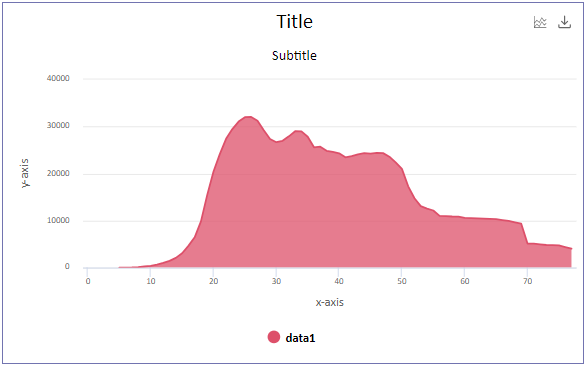Image resolution: width=587 pixels, height=365 pixels.
Task: Click the 60 tick on x-axis
Action: [465, 281]
